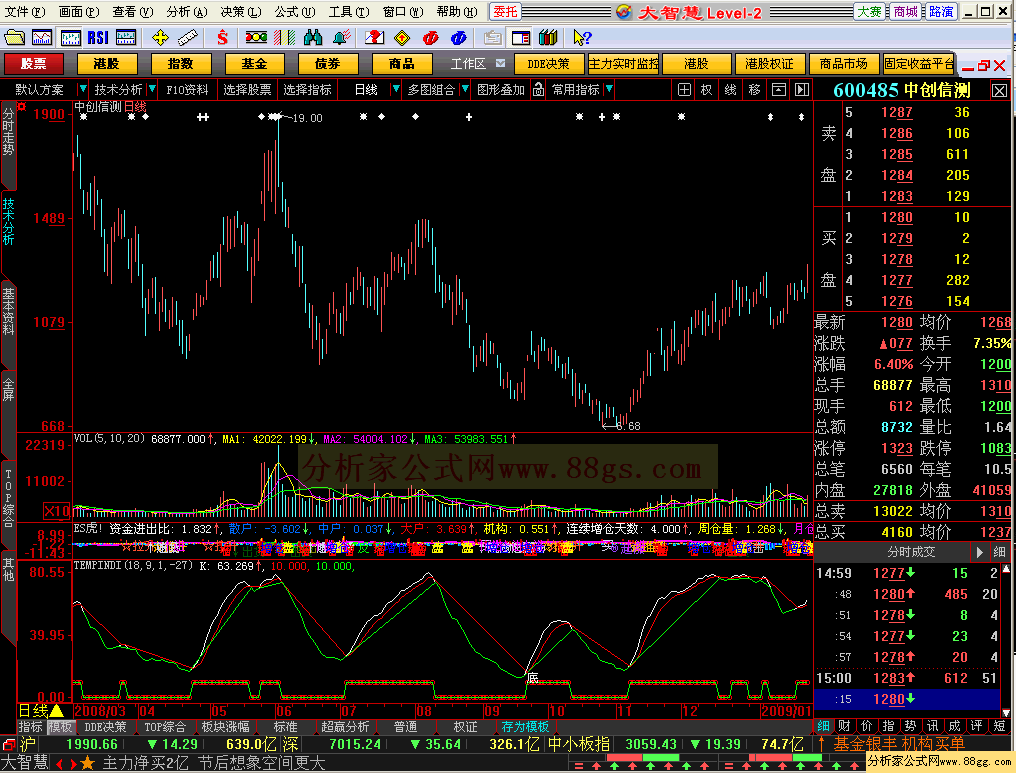Open the 分析(A) menu

187,12
